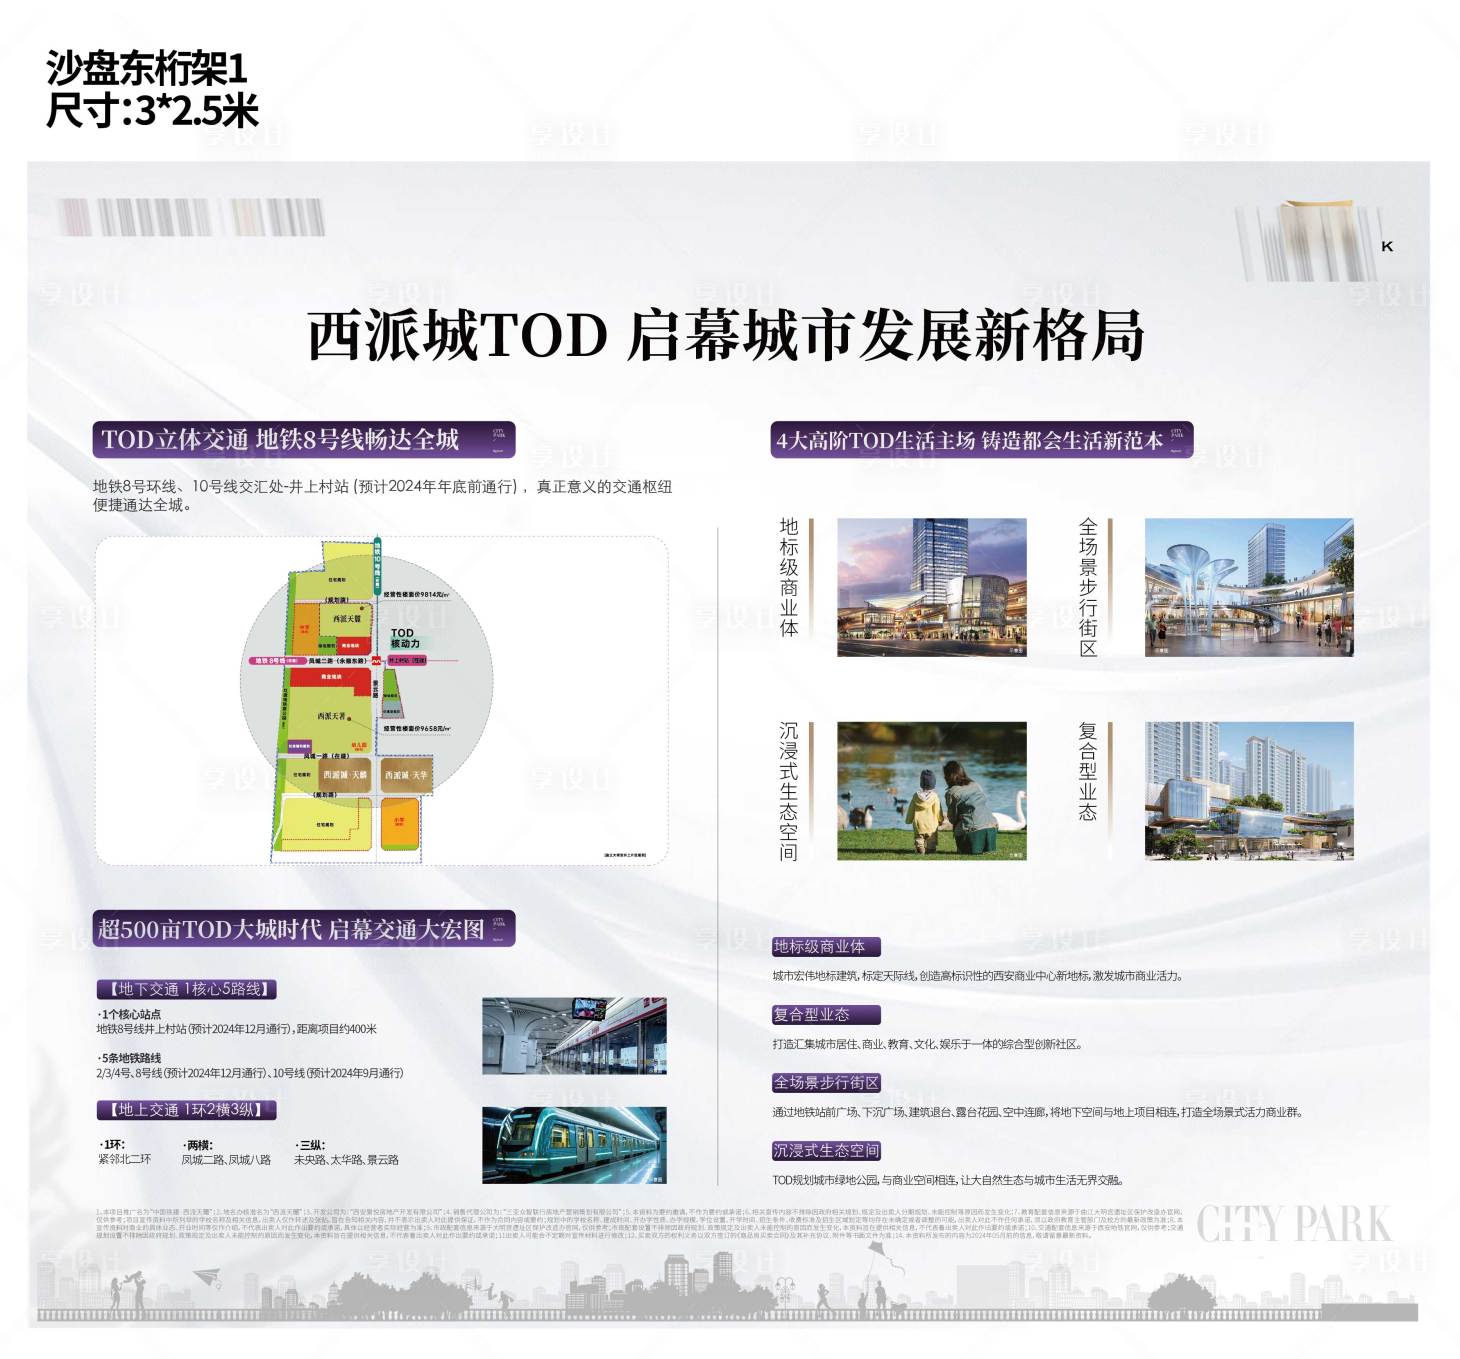Select description starting TOD规划城市绿地公园

[x=947, y=1180]
